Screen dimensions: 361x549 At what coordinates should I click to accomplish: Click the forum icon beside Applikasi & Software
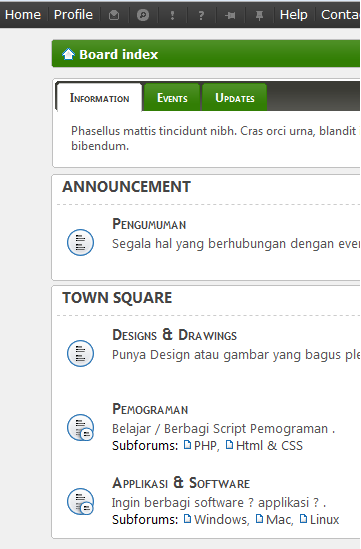coord(81,501)
